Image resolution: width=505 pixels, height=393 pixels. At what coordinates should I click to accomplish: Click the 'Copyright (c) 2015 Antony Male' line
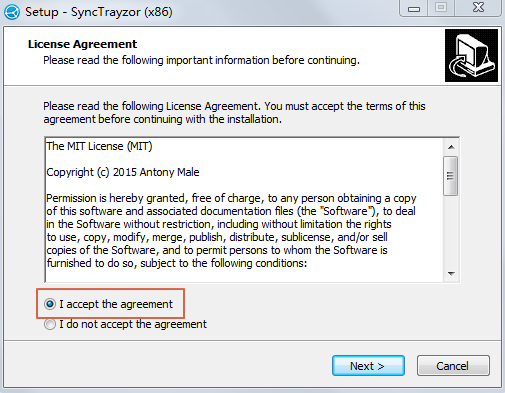click(x=123, y=172)
